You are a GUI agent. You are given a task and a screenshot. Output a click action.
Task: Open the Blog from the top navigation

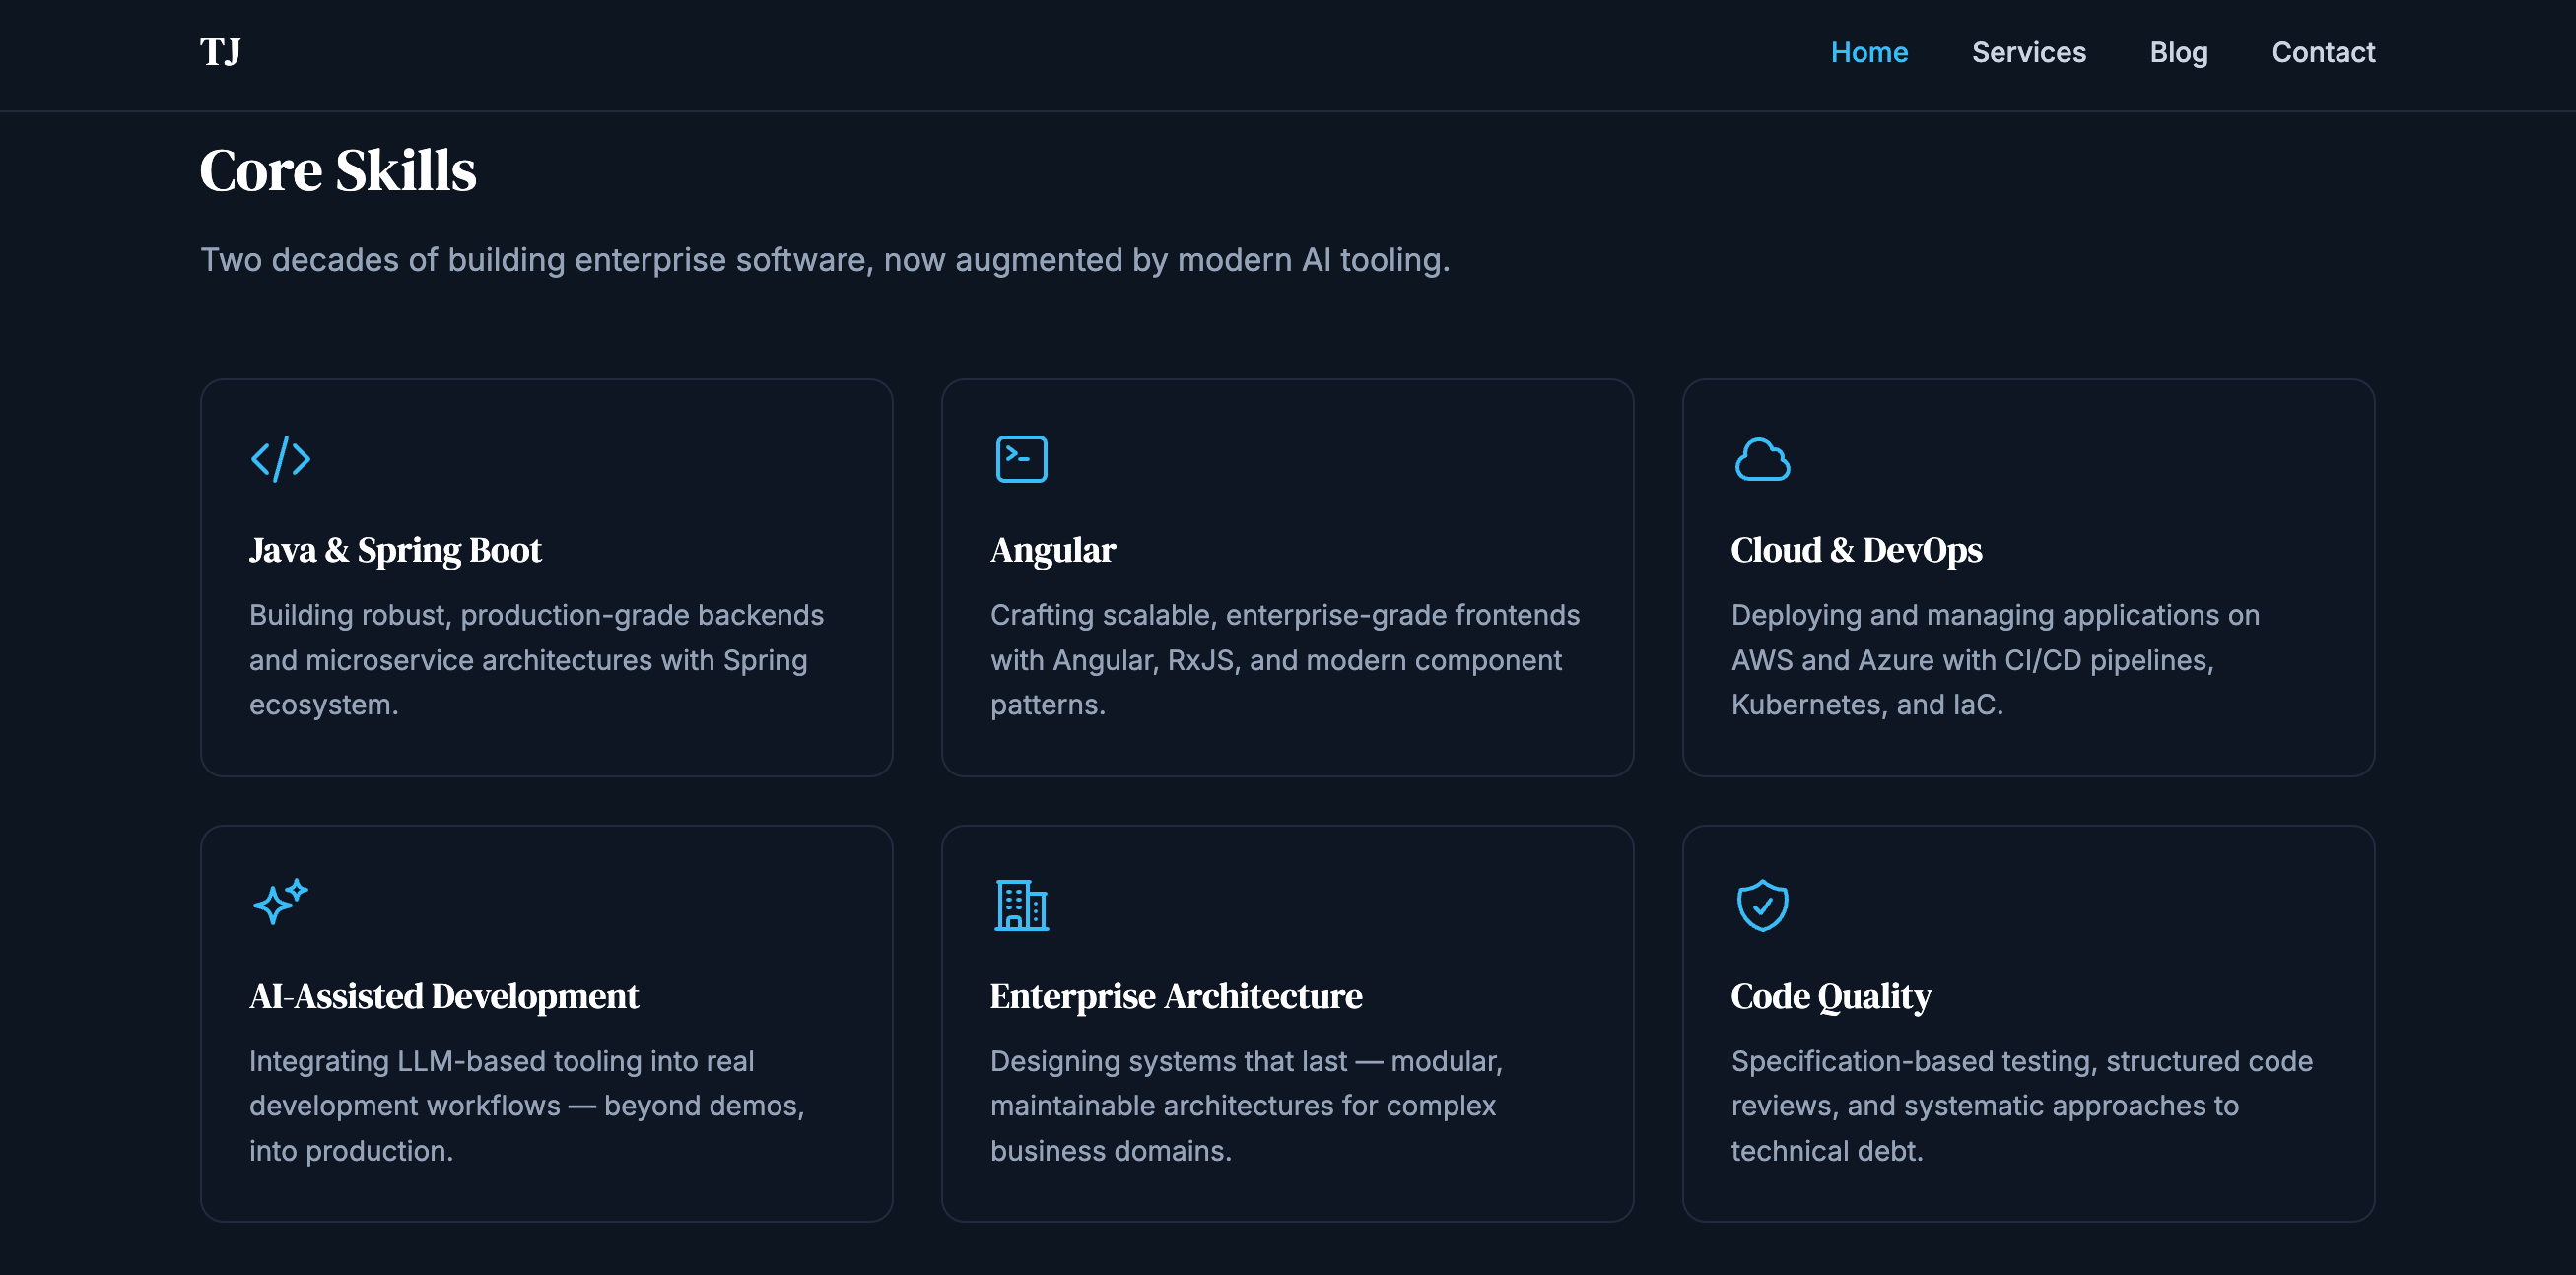2179,52
